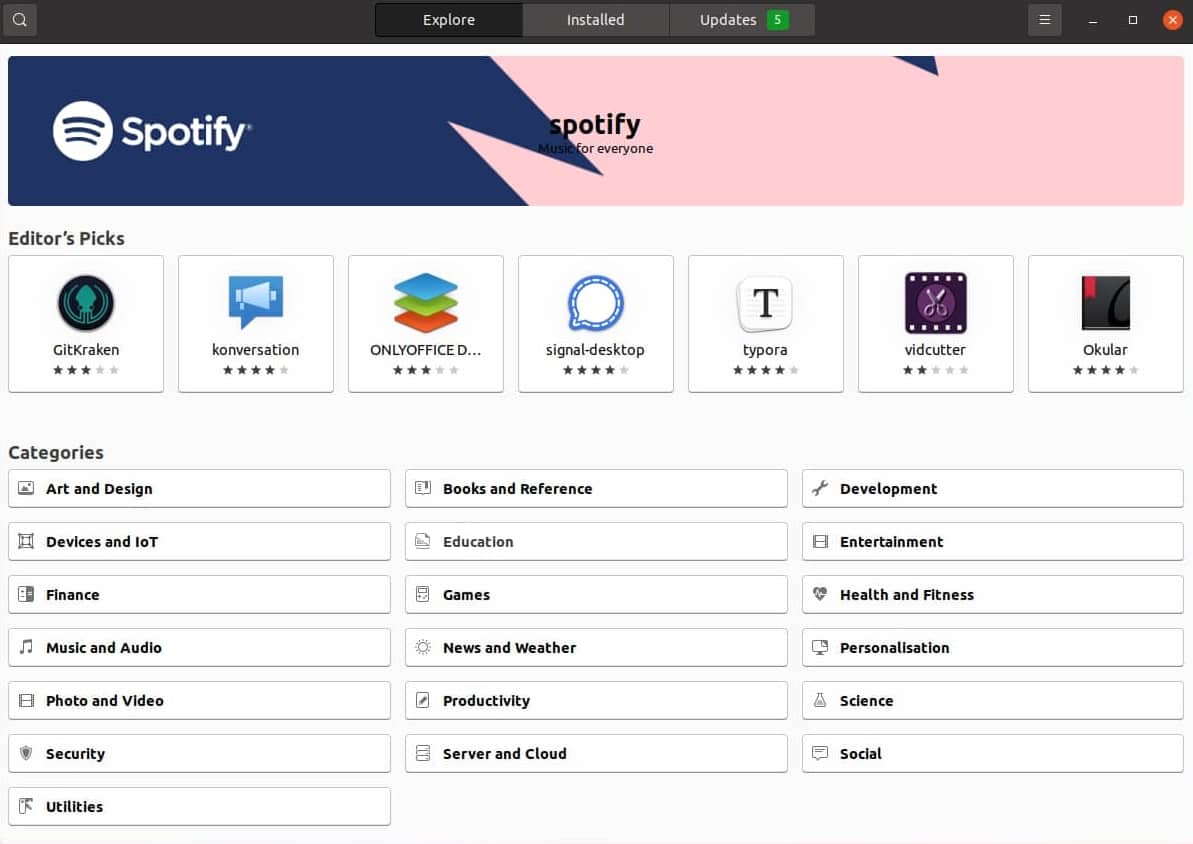Click the Science flask icon
1193x844 pixels.
click(x=820, y=700)
